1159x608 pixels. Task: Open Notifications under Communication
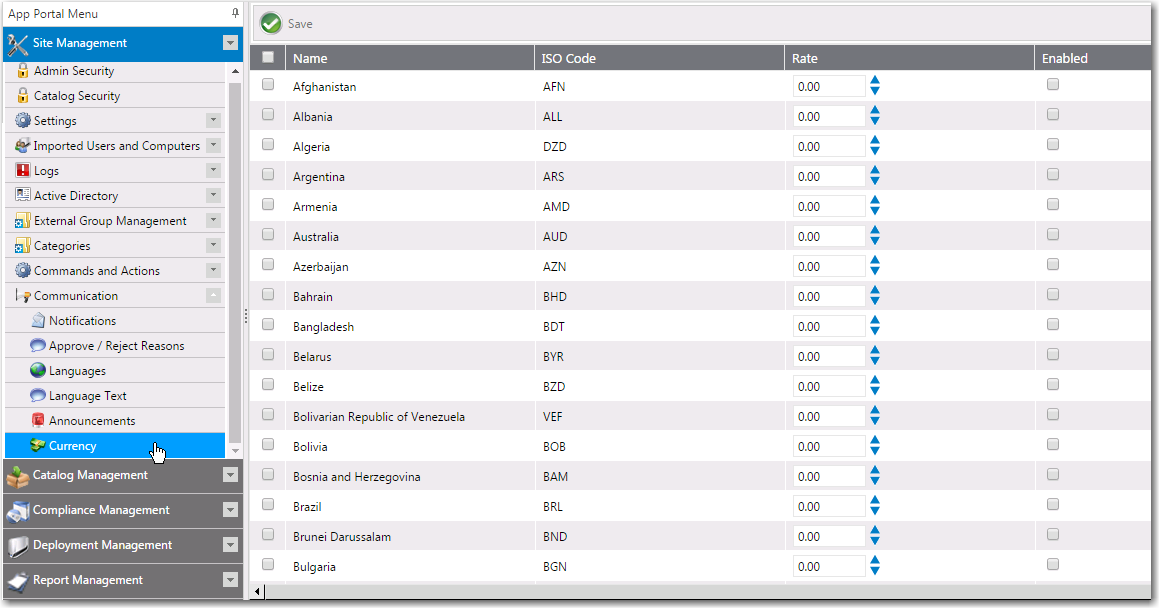[82, 321]
